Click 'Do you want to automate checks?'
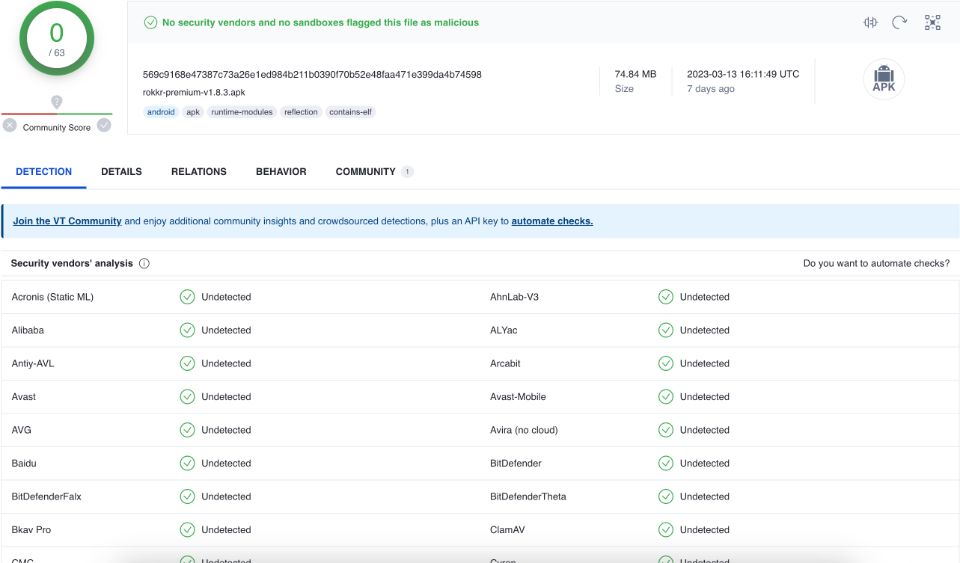This screenshot has width=960, height=563. (876, 263)
